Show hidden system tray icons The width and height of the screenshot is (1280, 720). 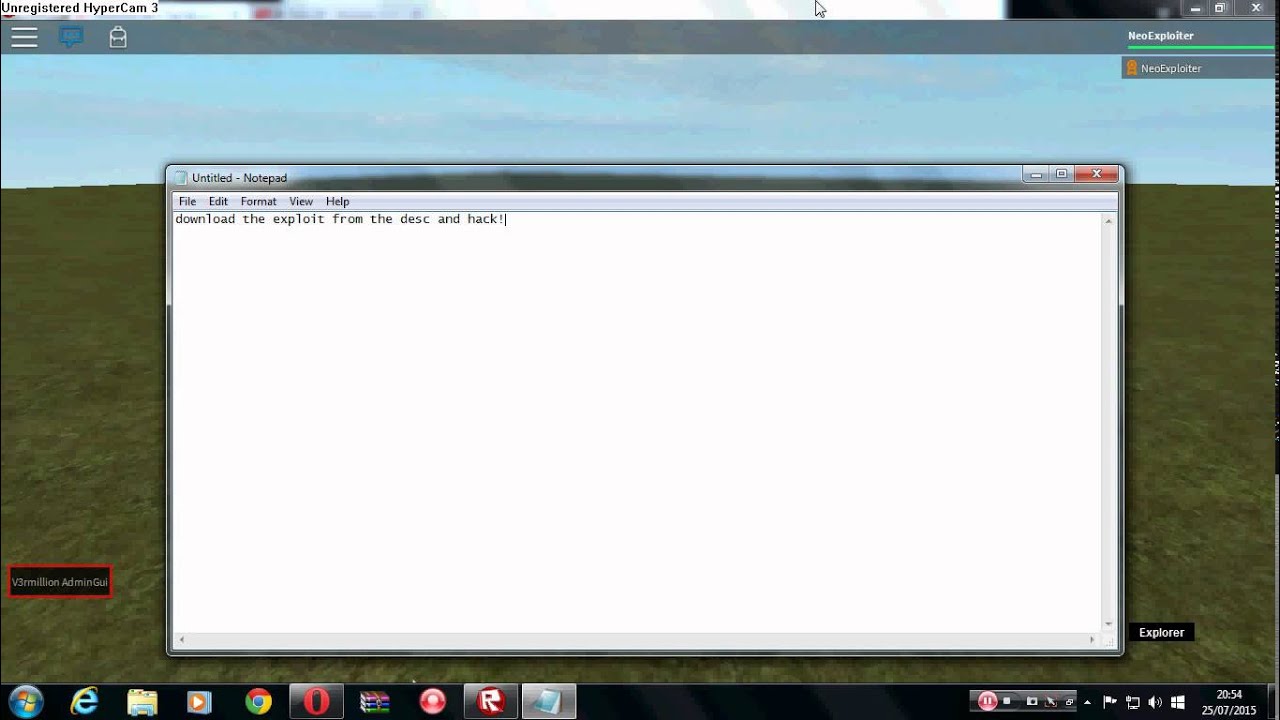(1087, 702)
